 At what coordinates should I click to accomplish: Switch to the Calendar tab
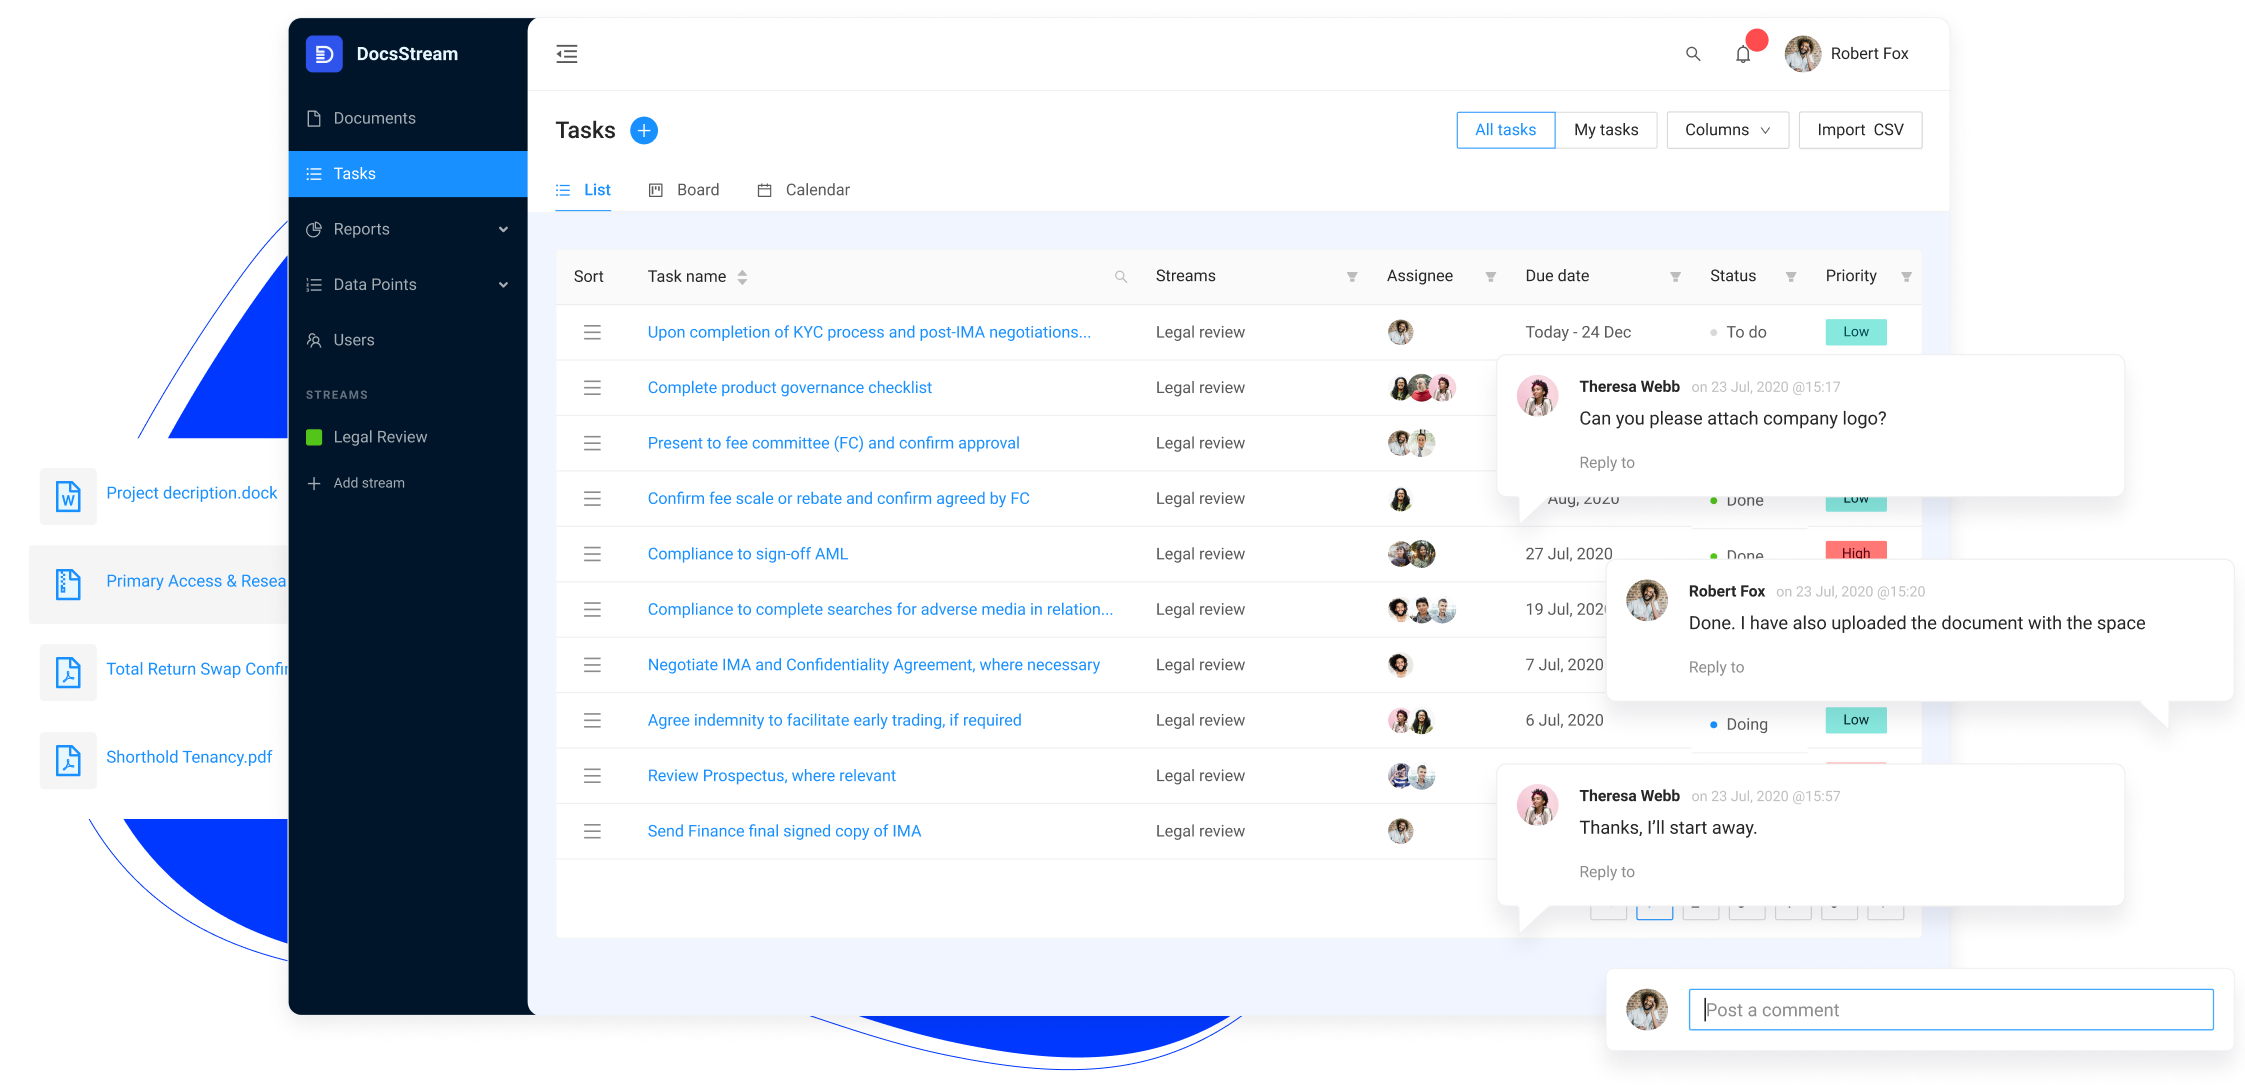click(805, 188)
